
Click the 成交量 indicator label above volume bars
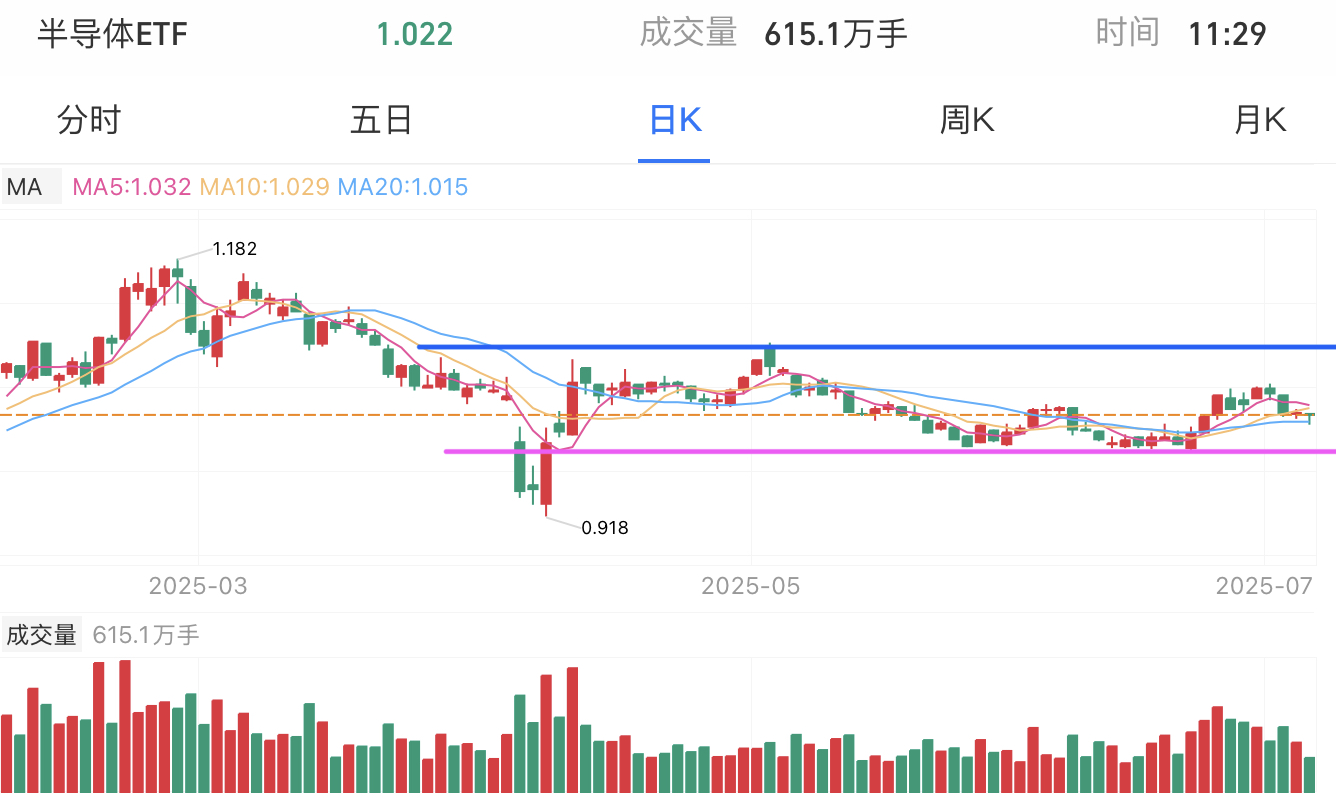pyautogui.click(x=42, y=635)
